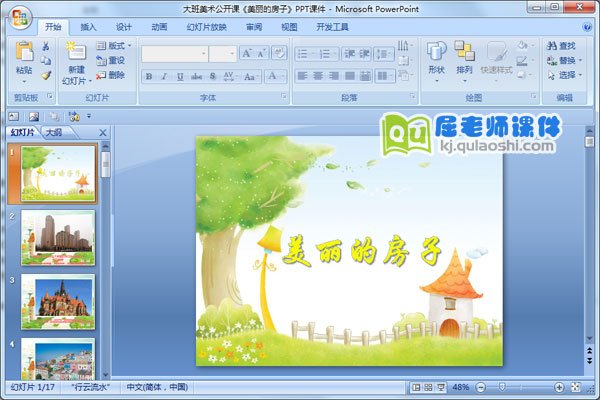Open the font color dropdown arrow
Viewport: 600px width, 400px height.
(283, 76)
